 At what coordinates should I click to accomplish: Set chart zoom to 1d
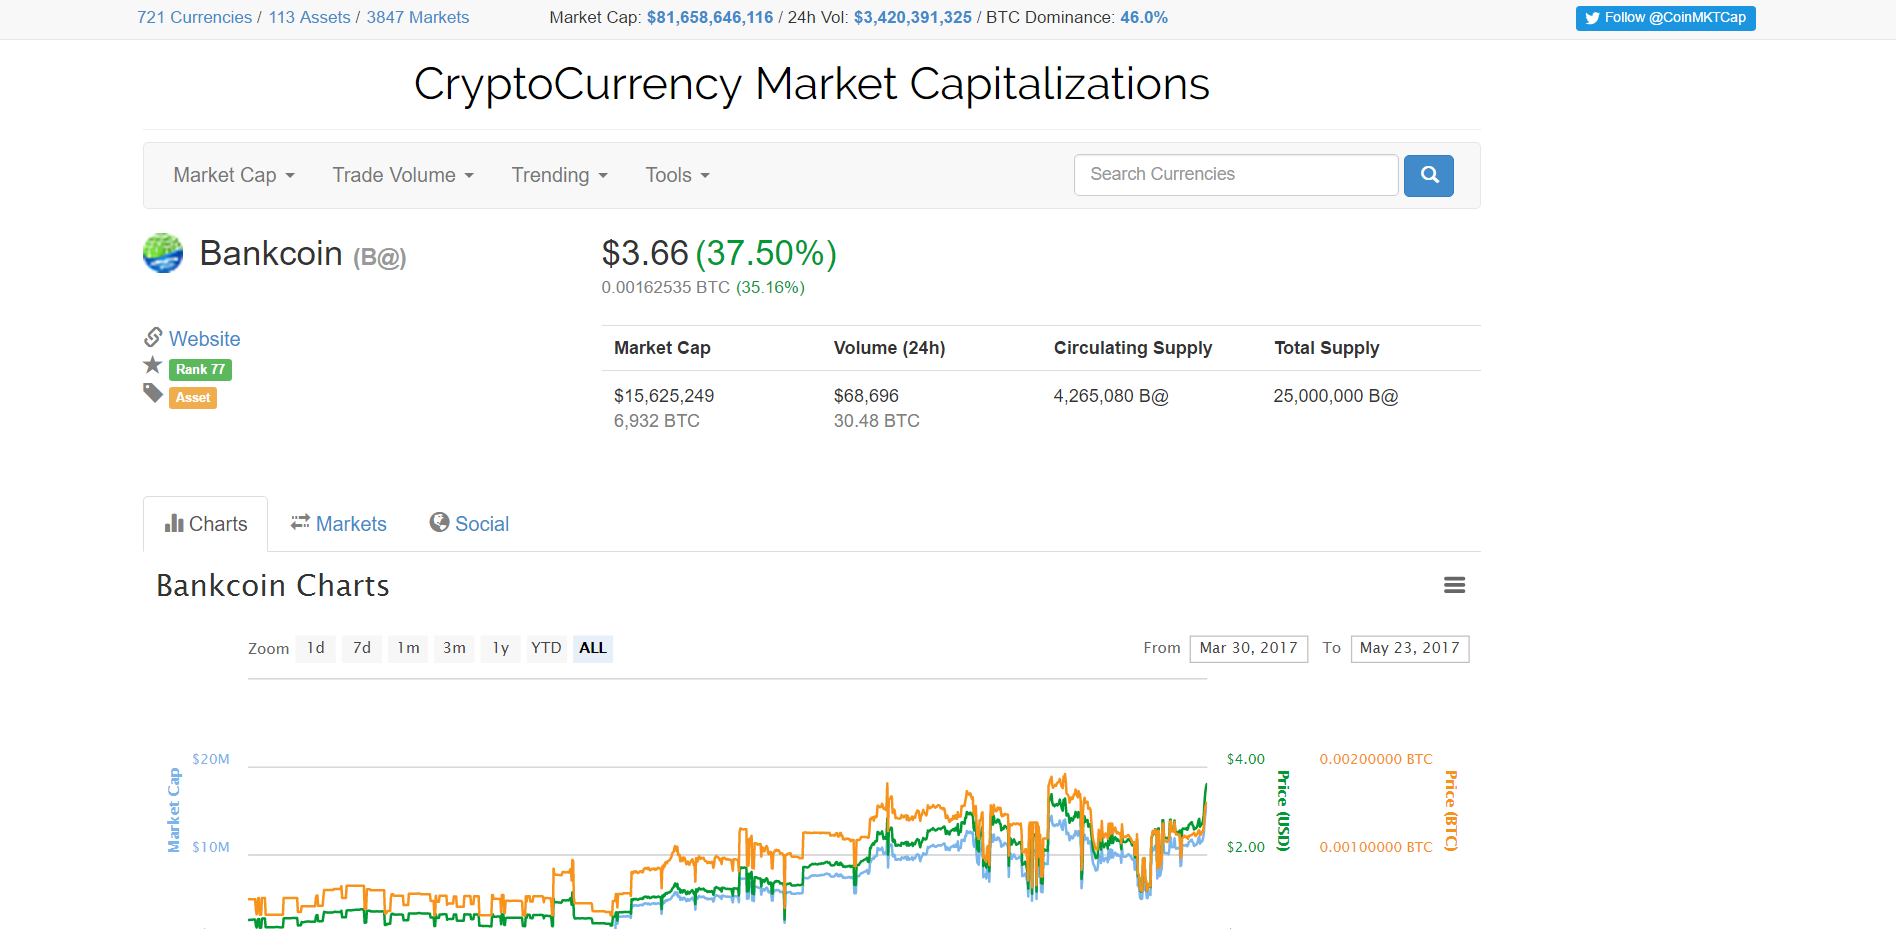[316, 648]
